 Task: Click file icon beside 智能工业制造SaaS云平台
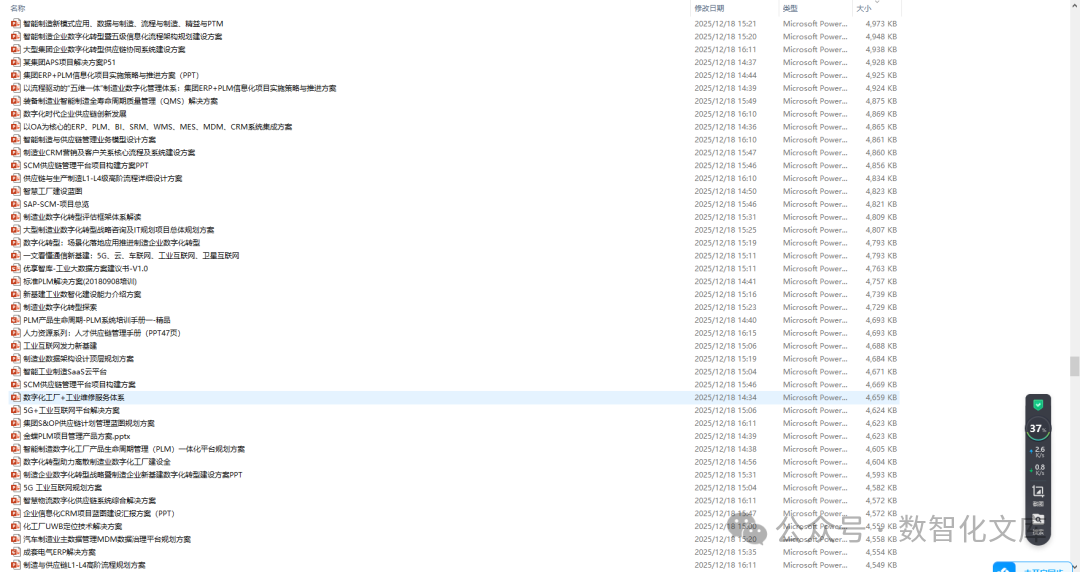(x=16, y=371)
